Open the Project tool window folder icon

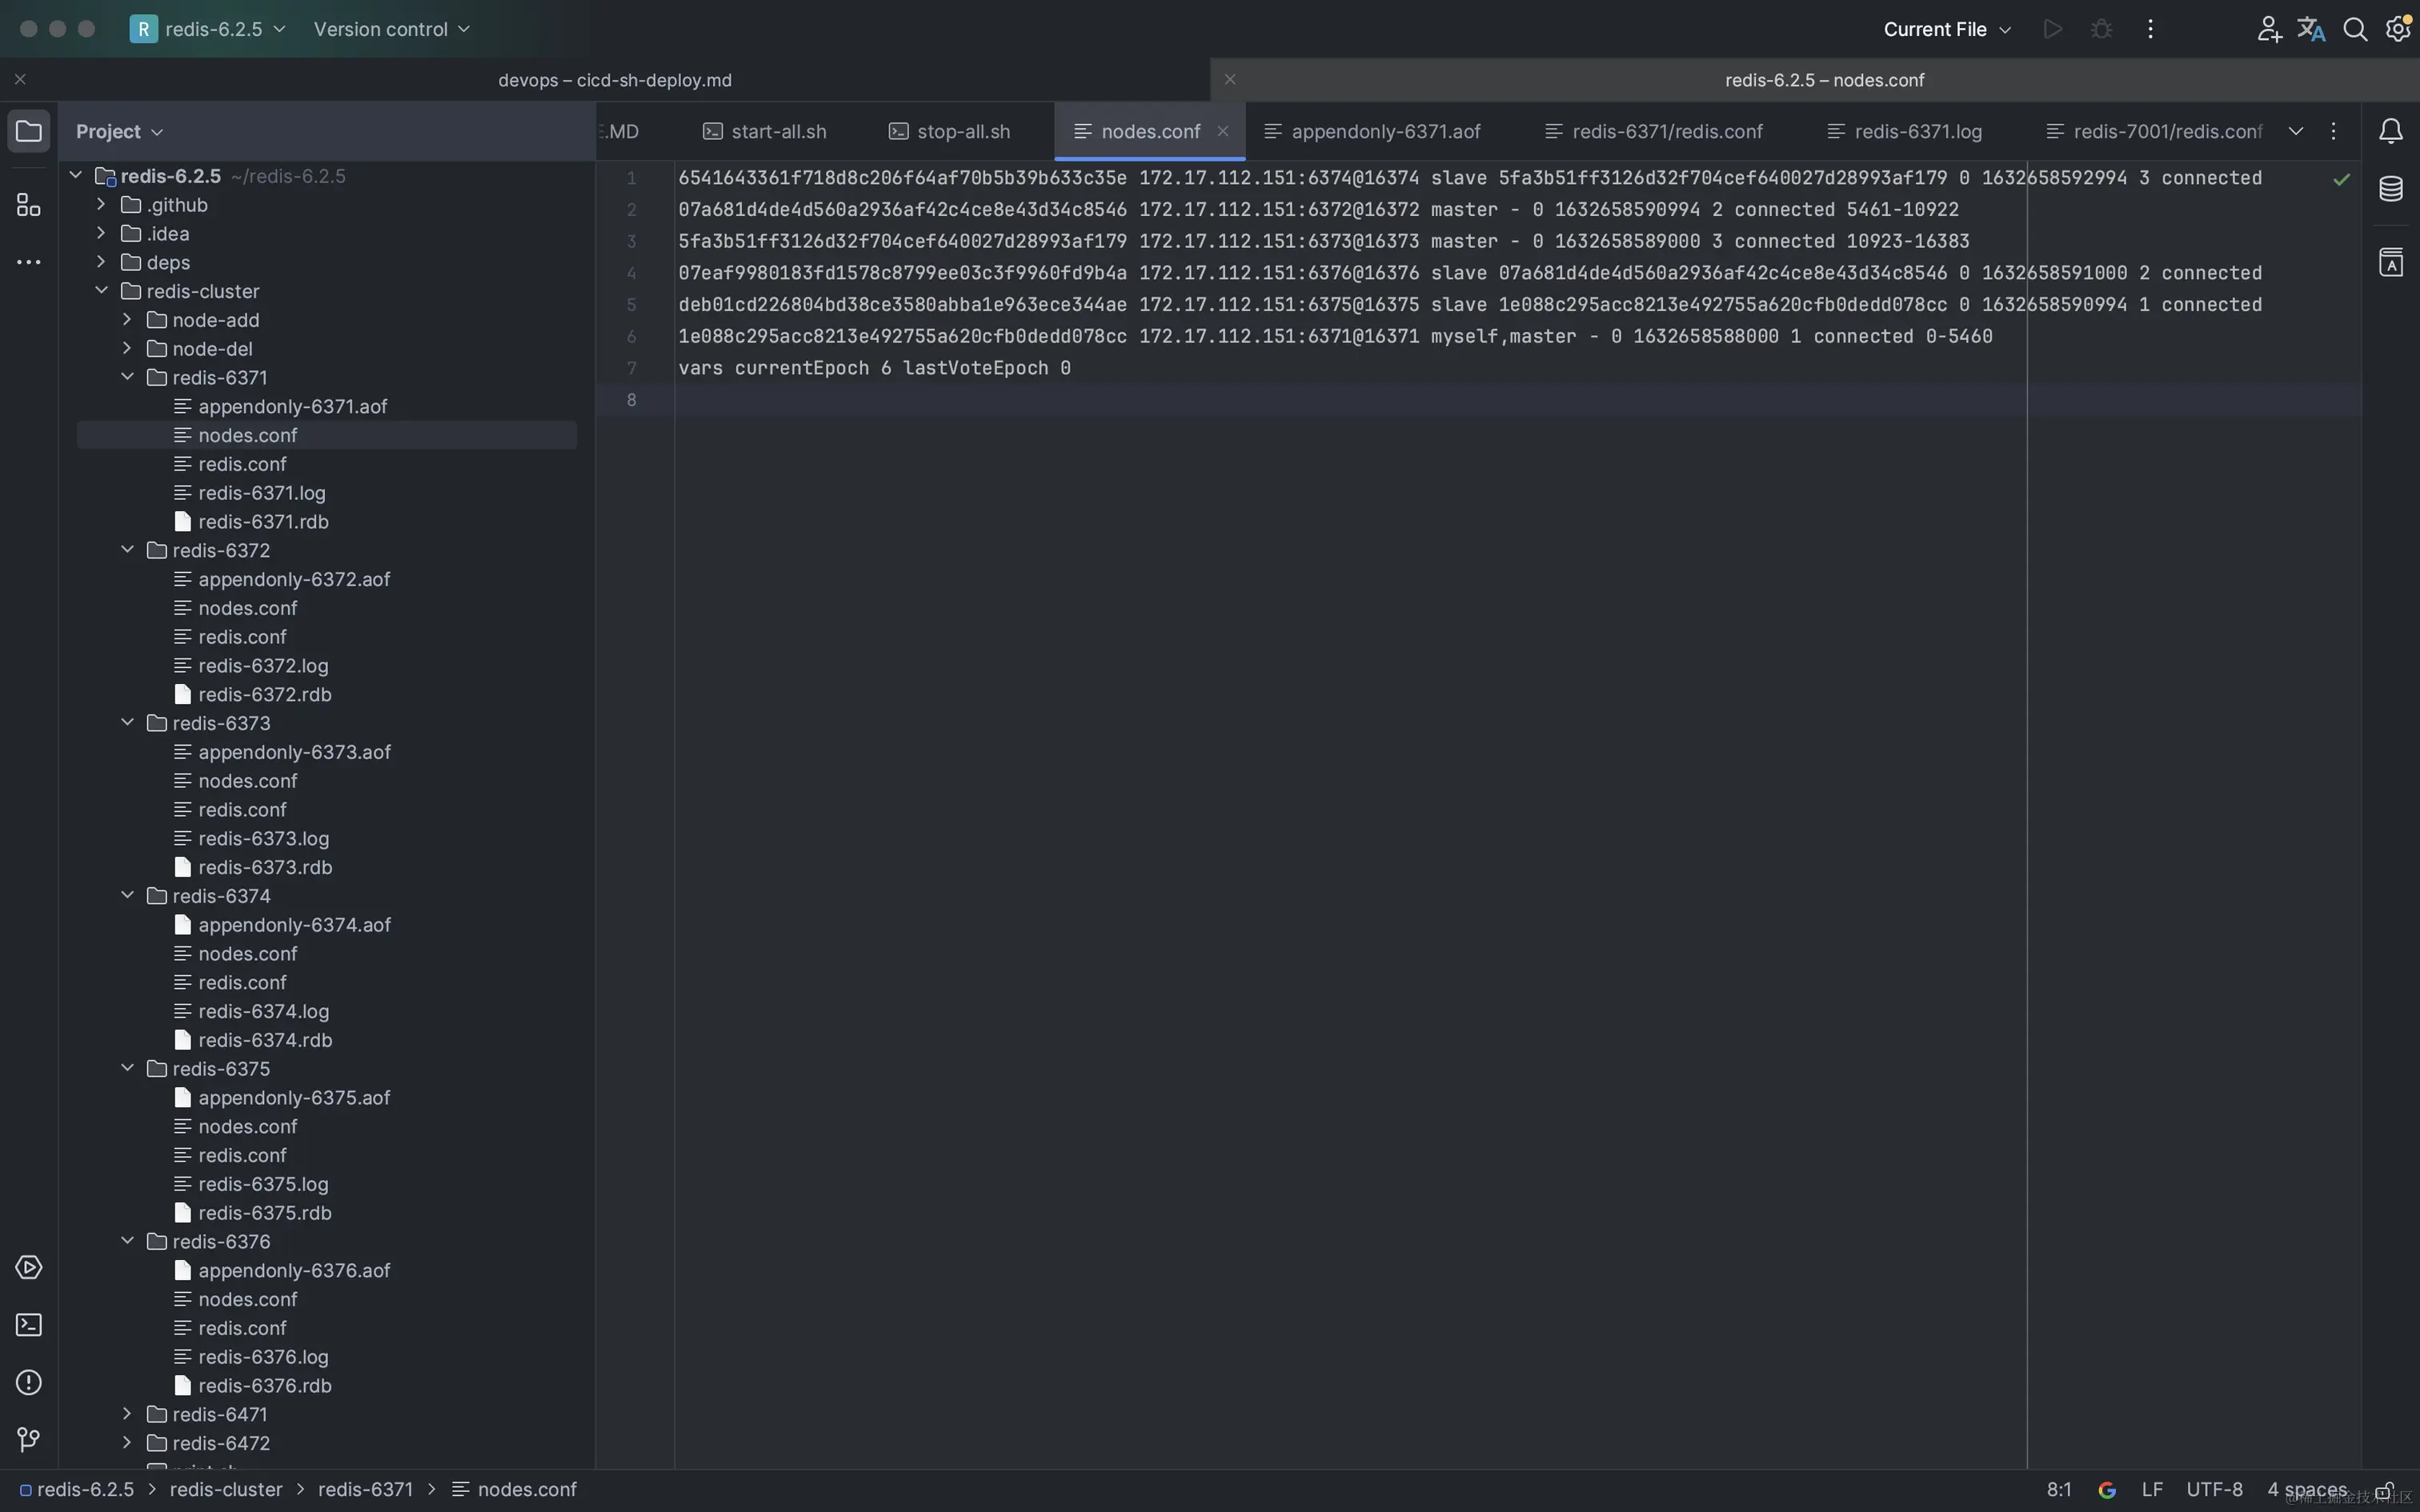click(x=29, y=131)
